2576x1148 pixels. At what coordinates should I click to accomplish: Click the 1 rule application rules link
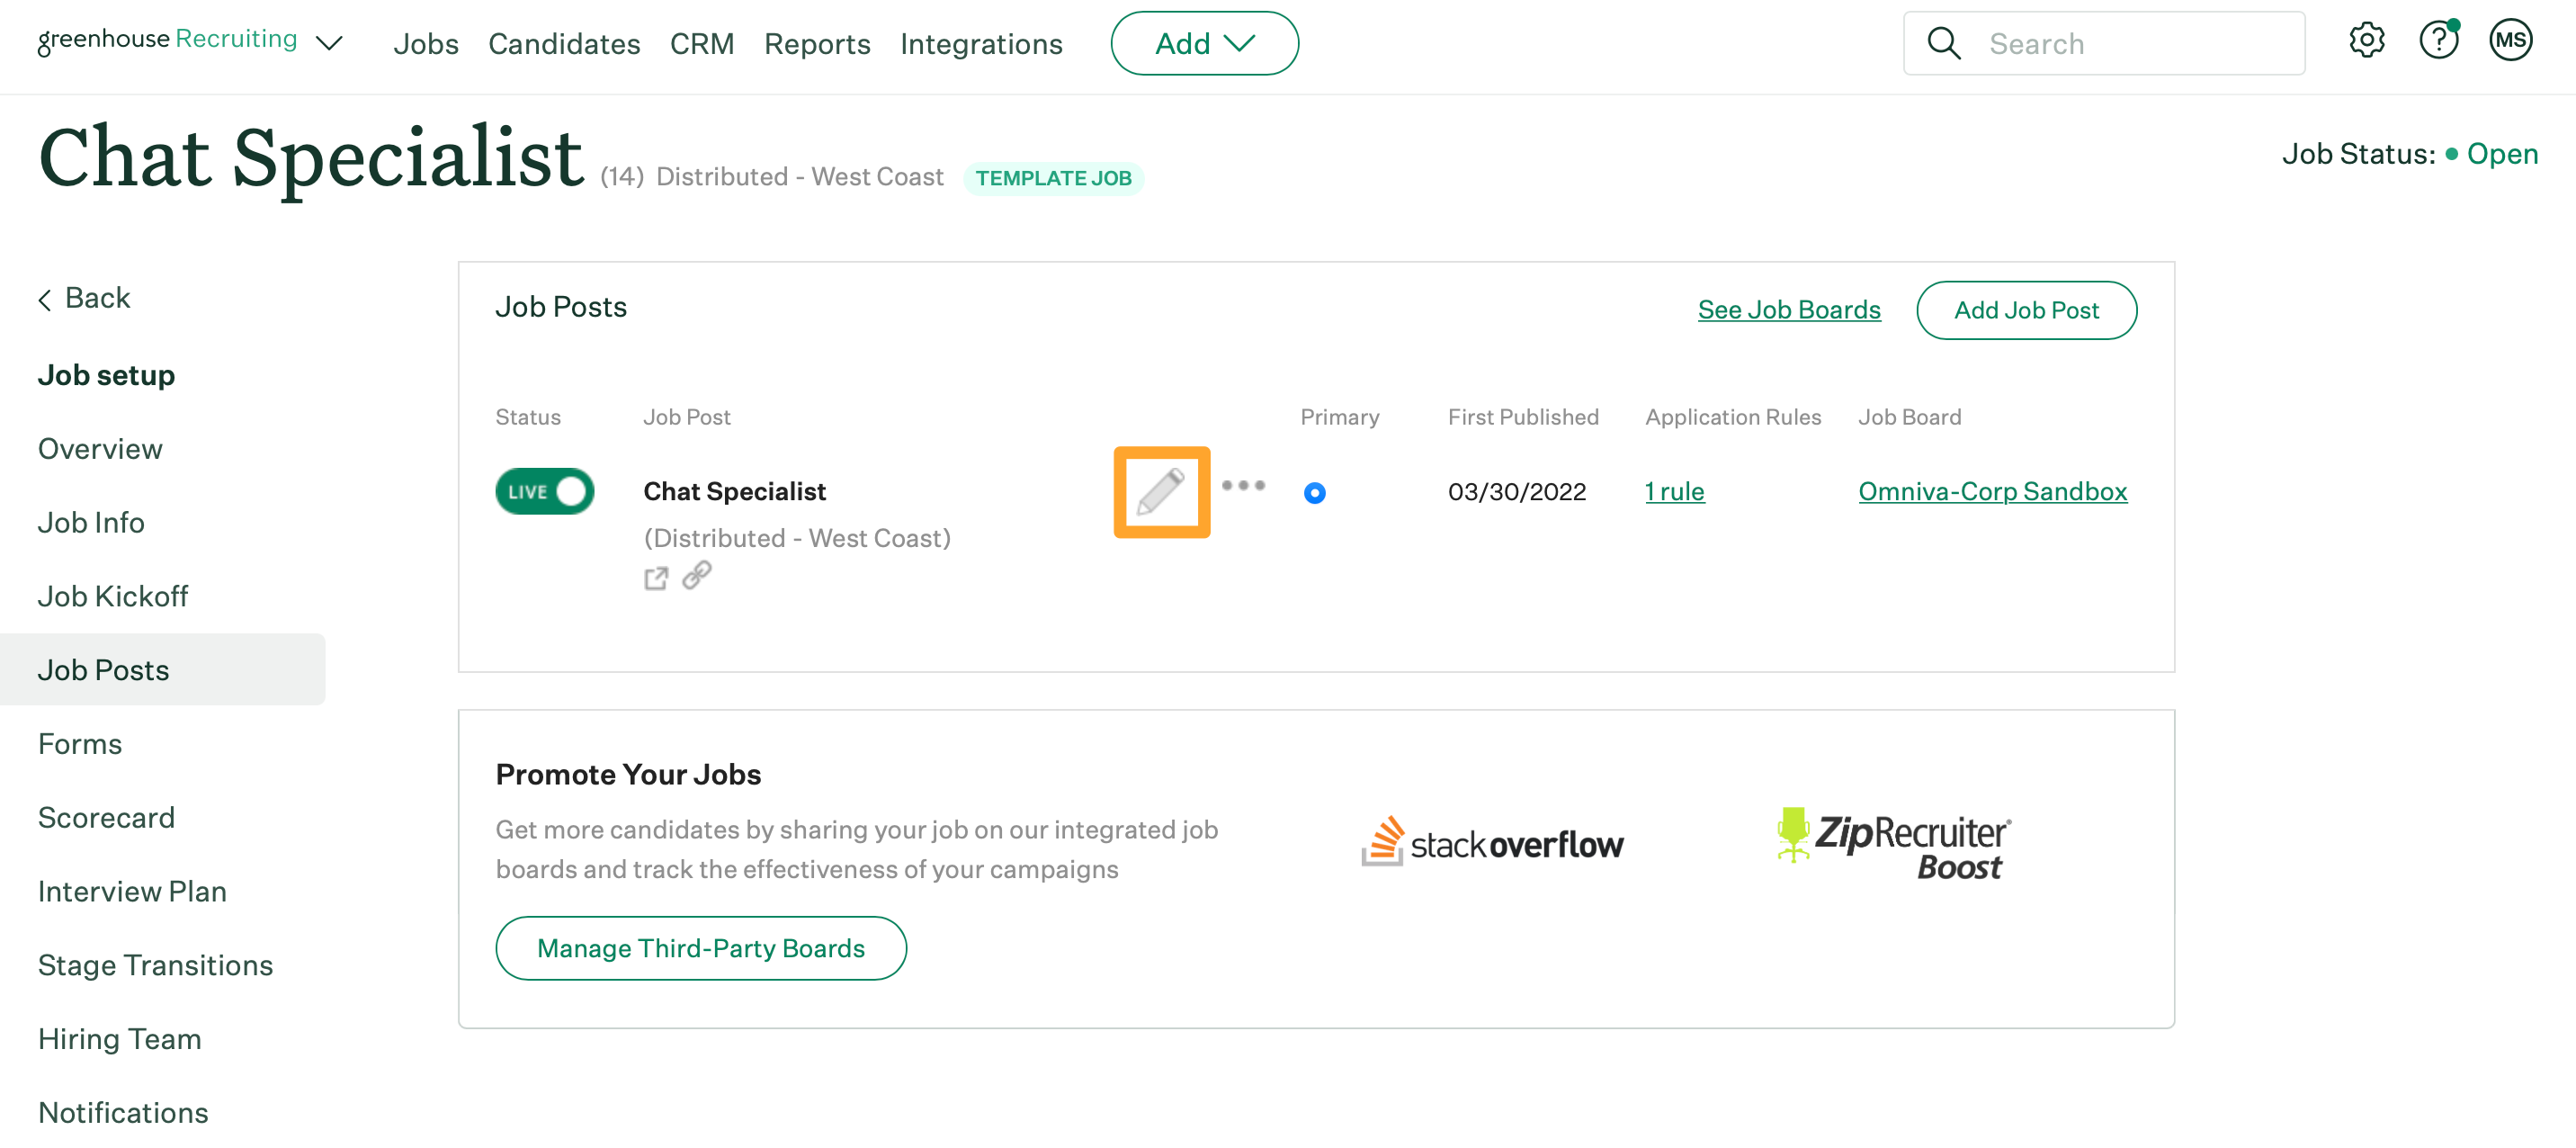(x=1674, y=492)
